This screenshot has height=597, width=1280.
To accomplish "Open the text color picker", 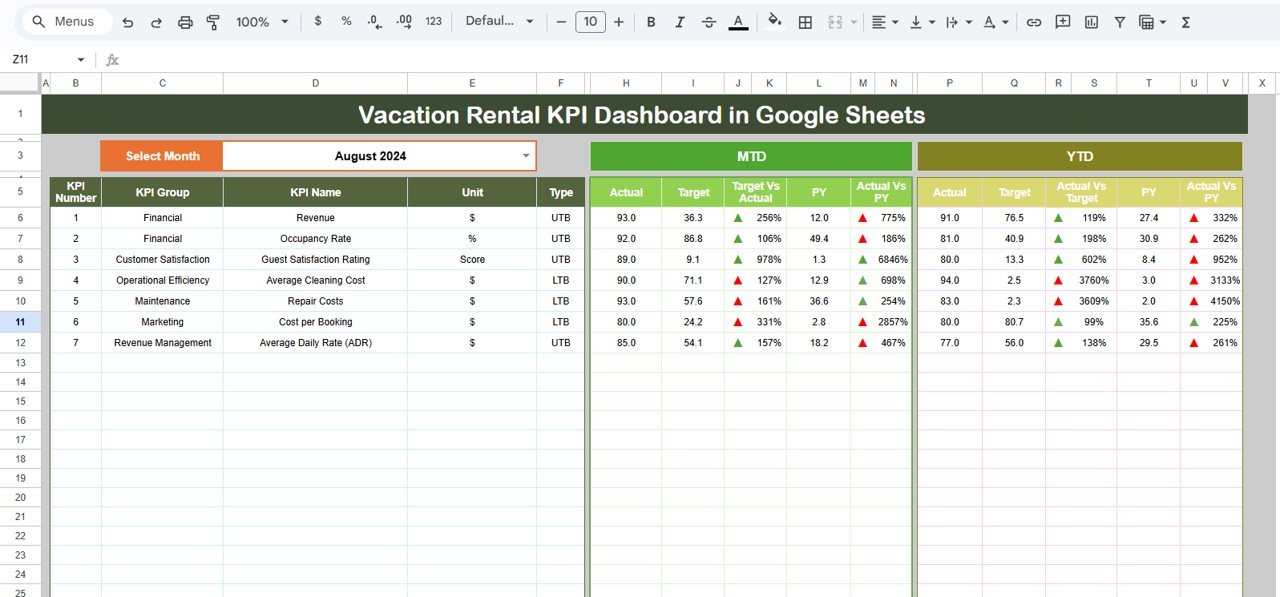I will pos(738,20).
